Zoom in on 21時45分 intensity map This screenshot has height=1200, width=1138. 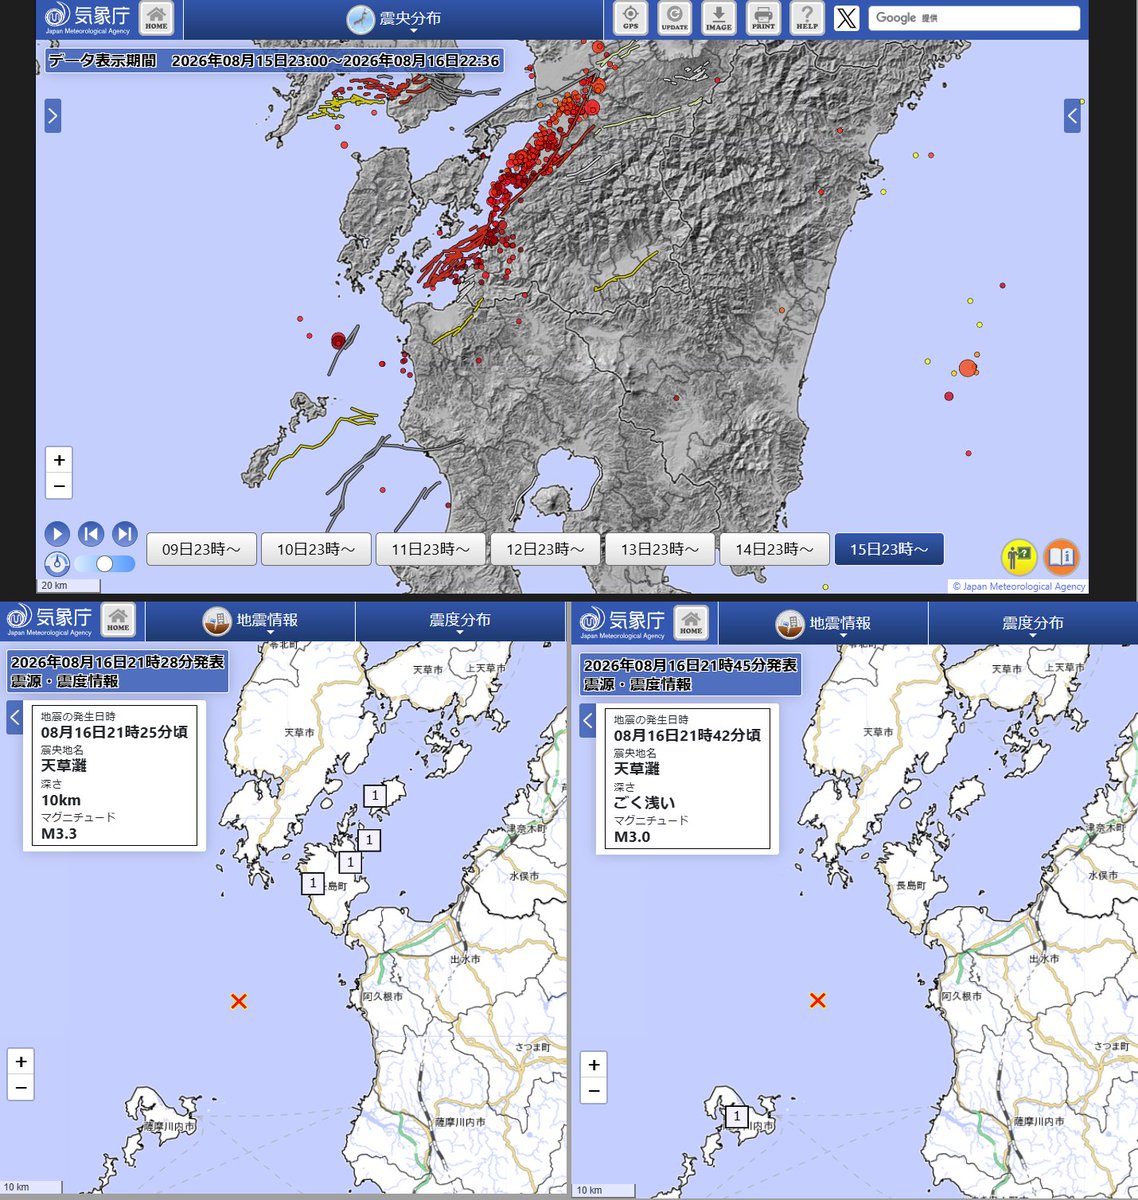click(594, 1064)
